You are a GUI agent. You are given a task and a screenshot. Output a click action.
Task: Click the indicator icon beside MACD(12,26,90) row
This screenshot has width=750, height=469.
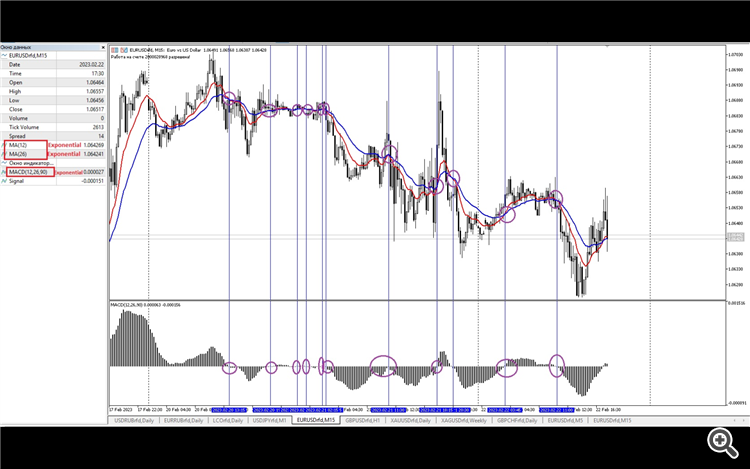pos(4,172)
